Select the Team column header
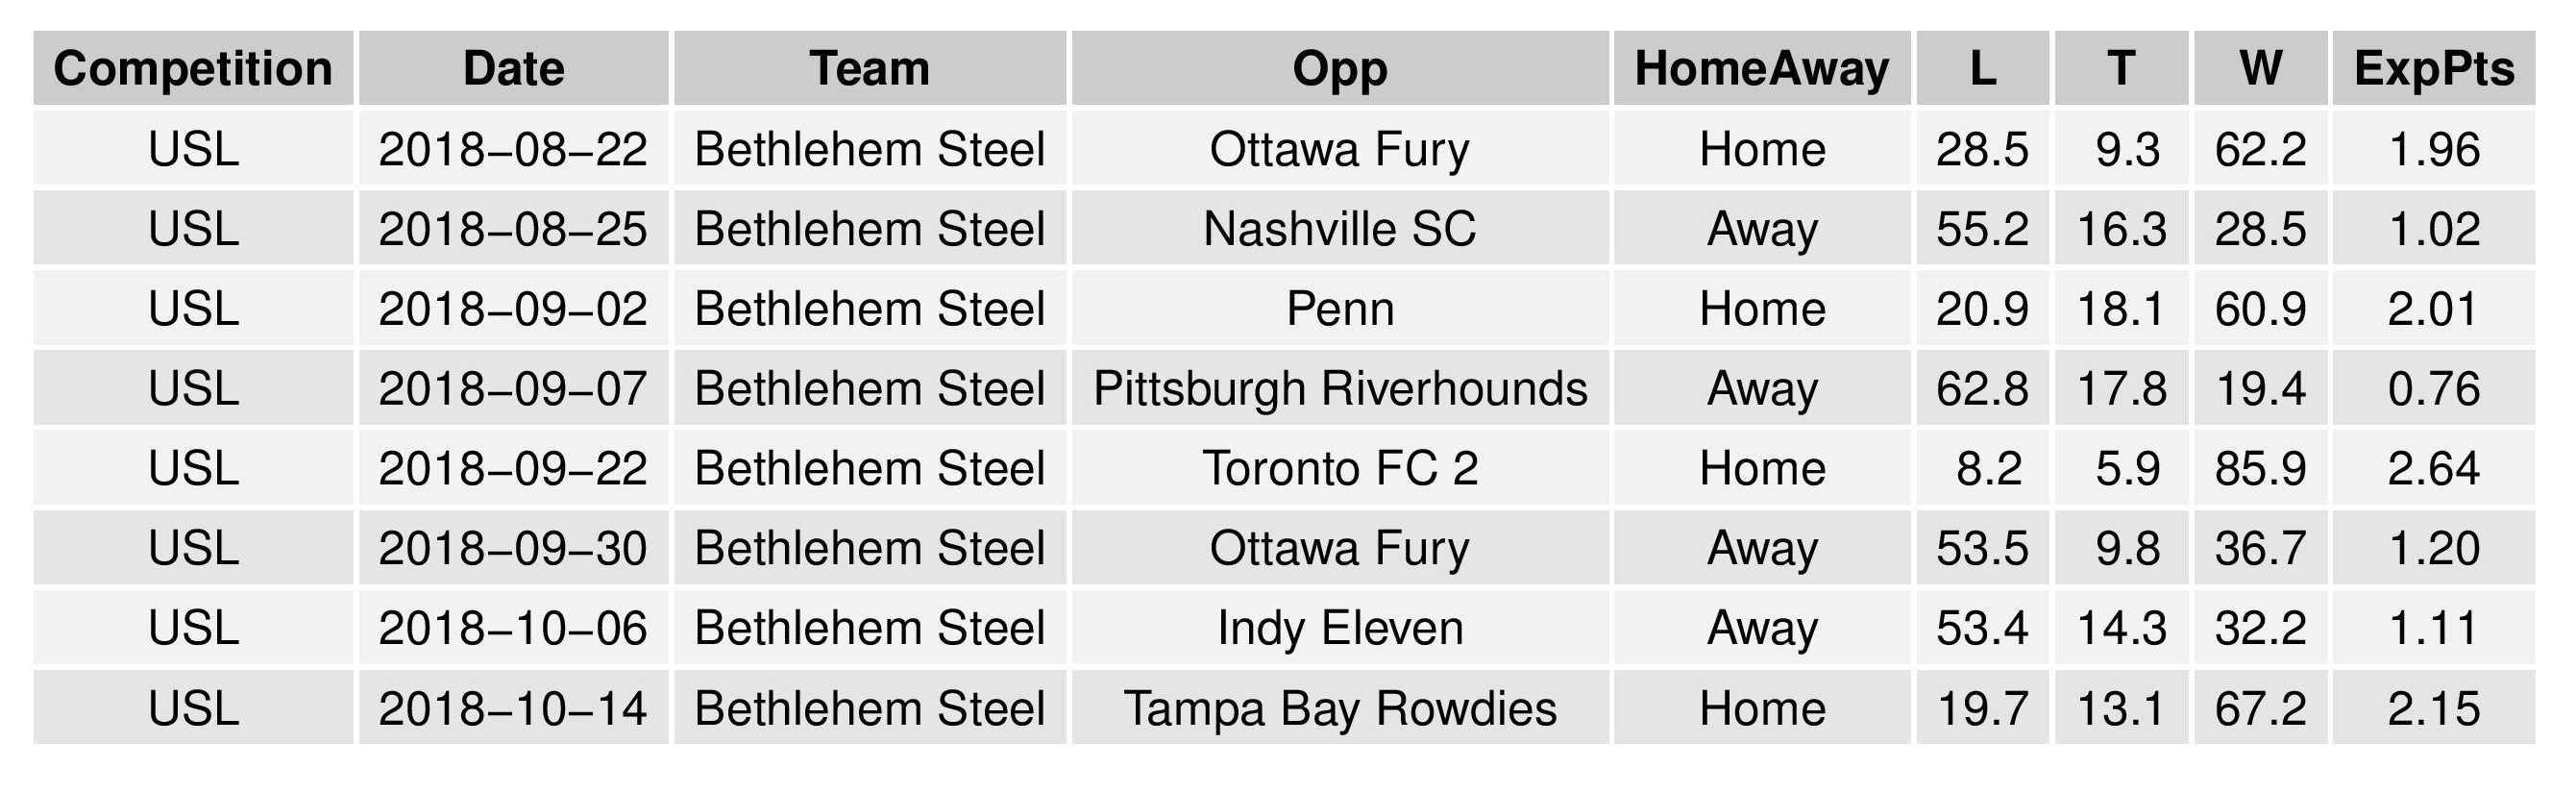 tap(869, 69)
